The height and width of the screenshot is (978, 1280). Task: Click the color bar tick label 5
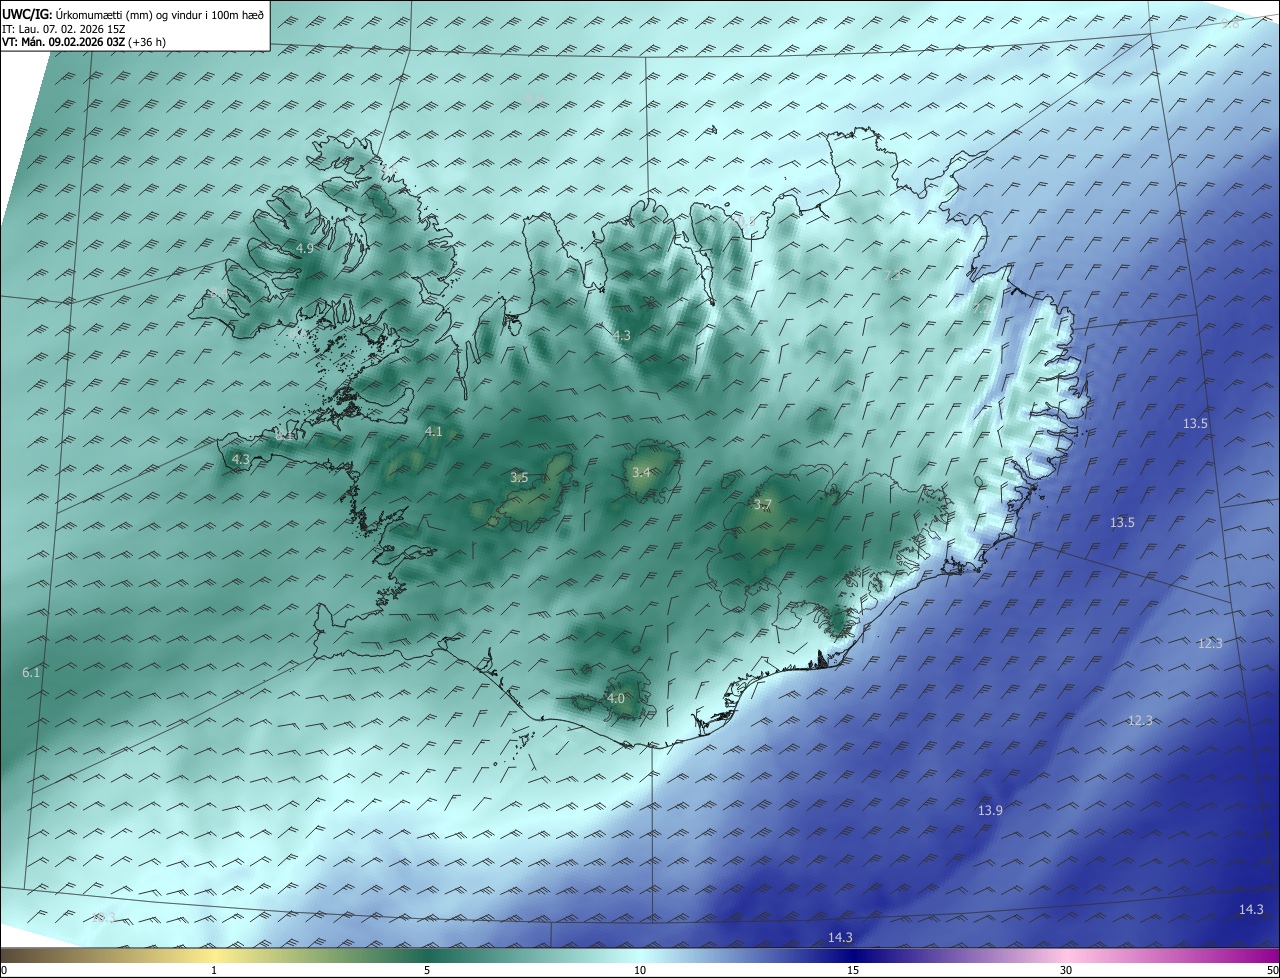click(427, 970)
